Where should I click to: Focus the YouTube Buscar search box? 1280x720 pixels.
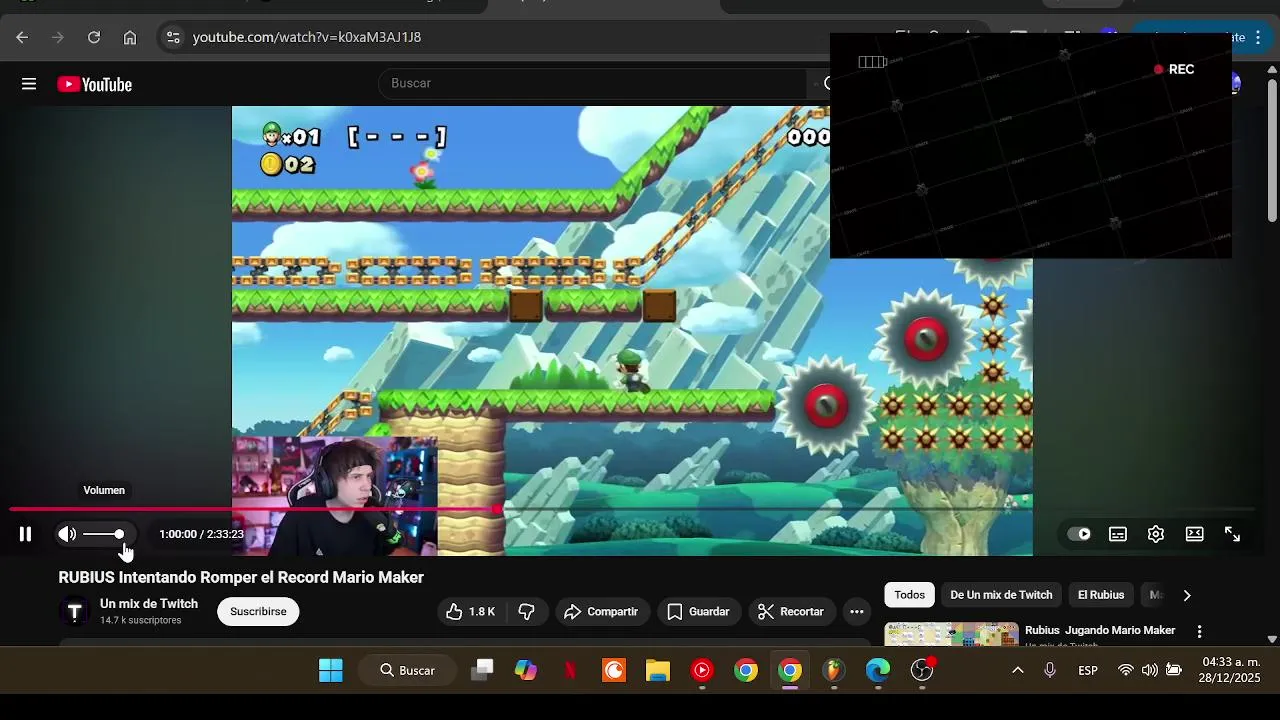pyautogui.click(x=594, y=83)
